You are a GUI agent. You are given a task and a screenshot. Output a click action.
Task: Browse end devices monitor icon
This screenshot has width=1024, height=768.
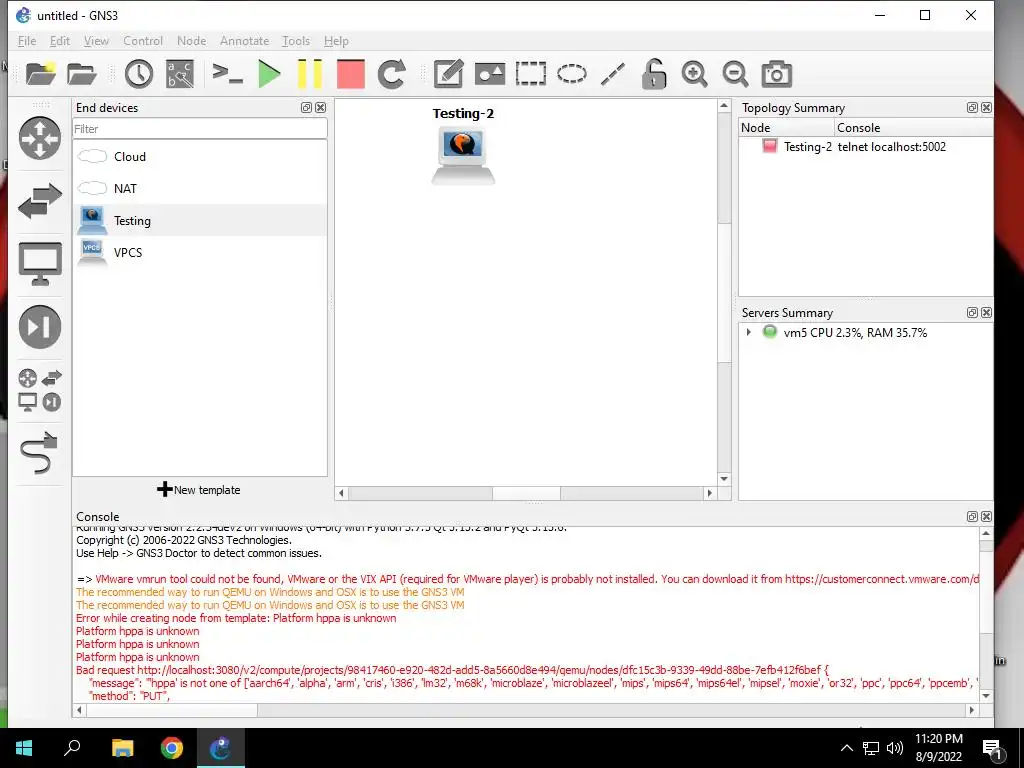pyautogui.click(x=40, y=264)
